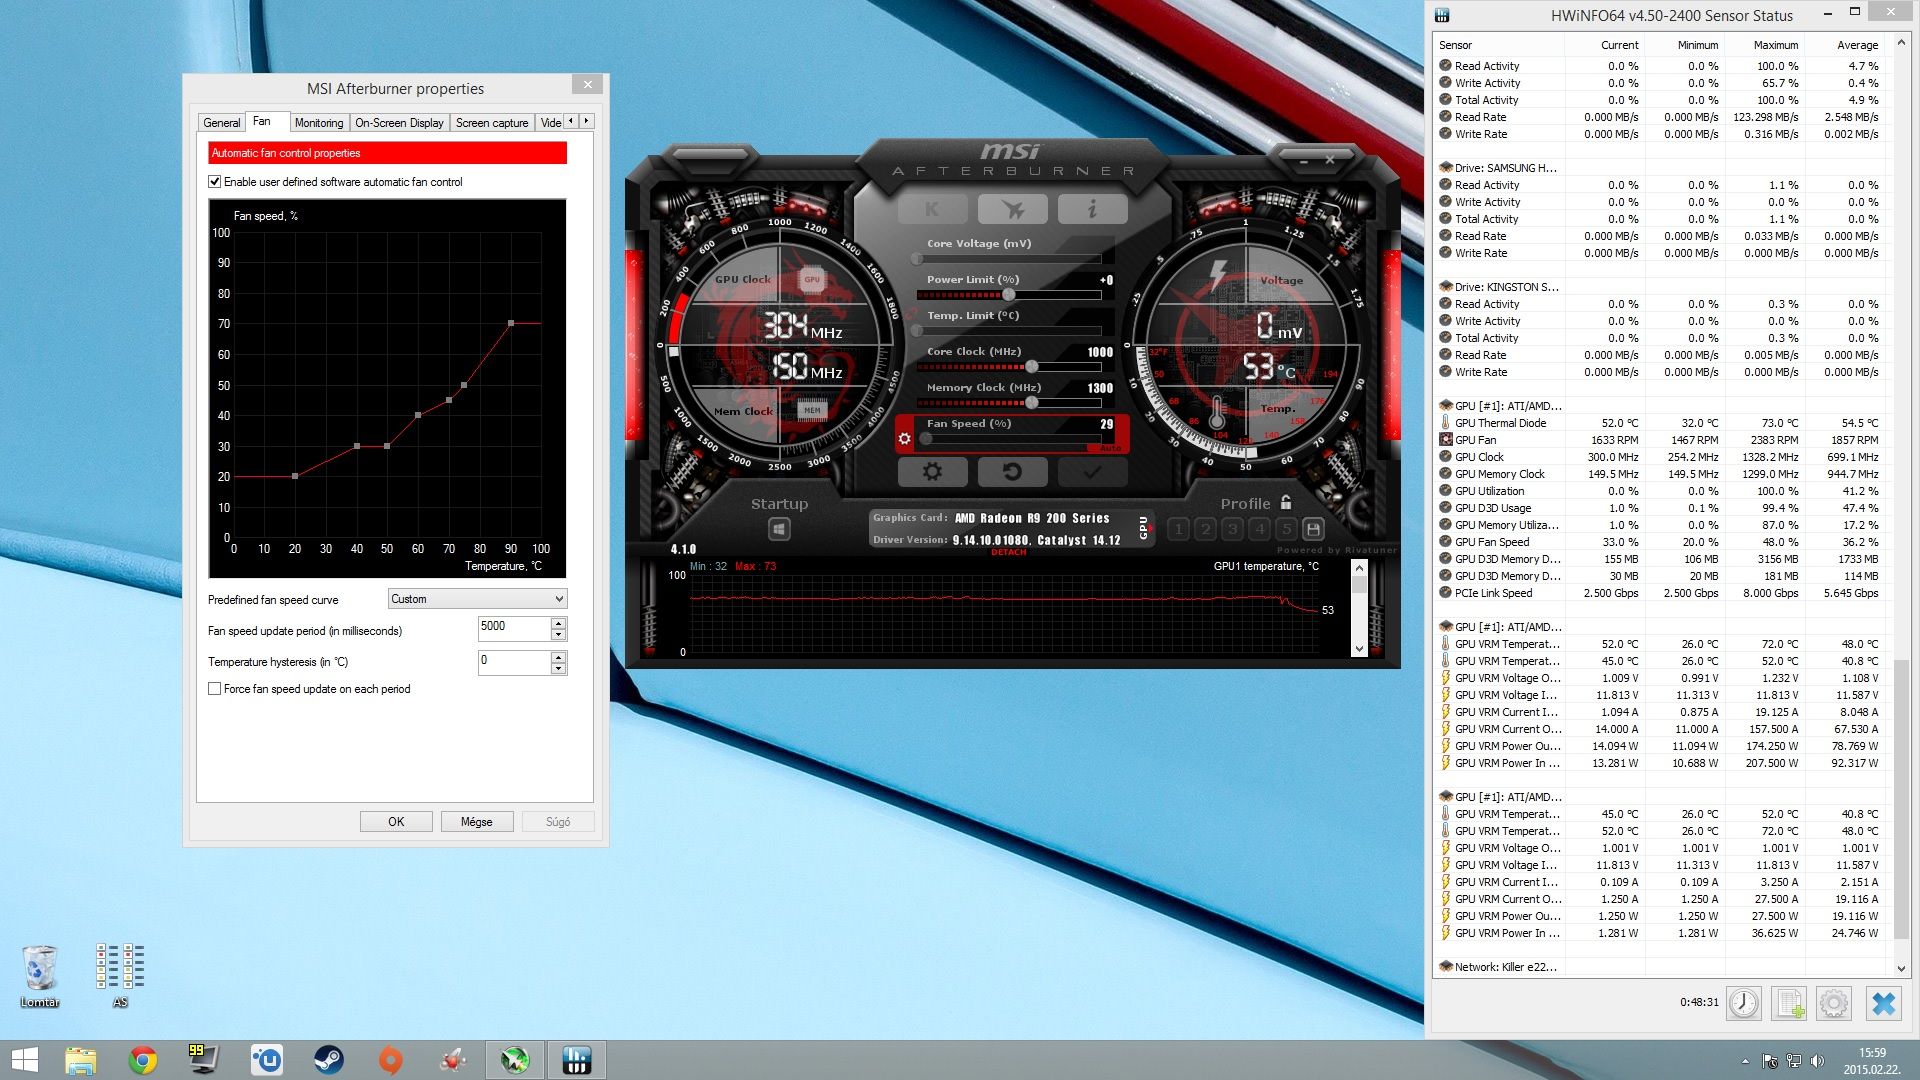Click DETACH under the driver version

click(x=1008, y=552)
